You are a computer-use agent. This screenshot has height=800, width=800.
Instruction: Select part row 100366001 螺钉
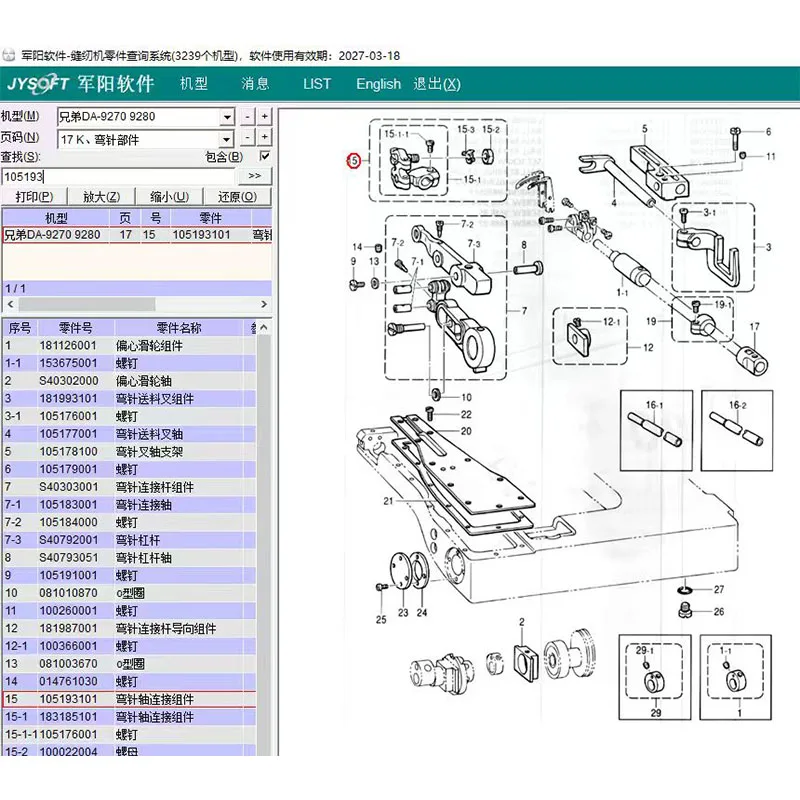129,646
